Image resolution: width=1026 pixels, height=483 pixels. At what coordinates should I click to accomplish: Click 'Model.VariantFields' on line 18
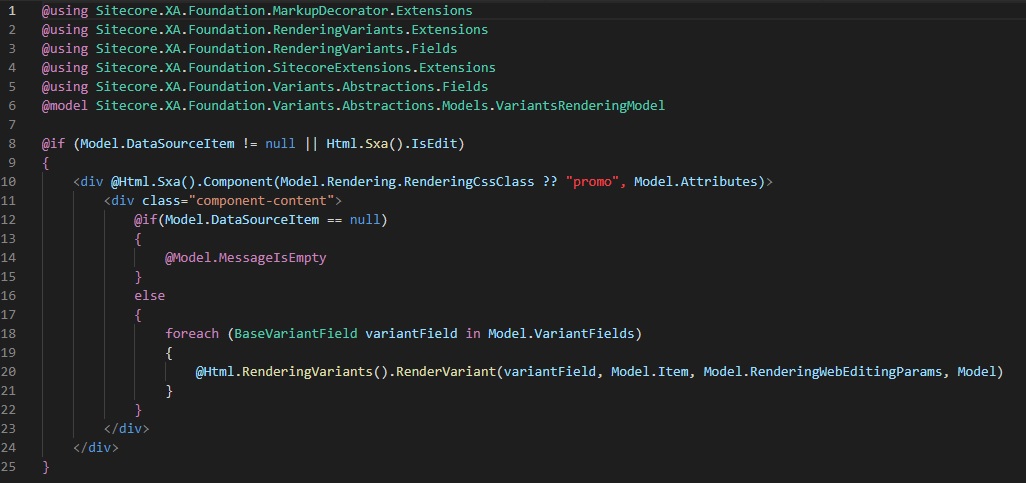pos(561,334)
